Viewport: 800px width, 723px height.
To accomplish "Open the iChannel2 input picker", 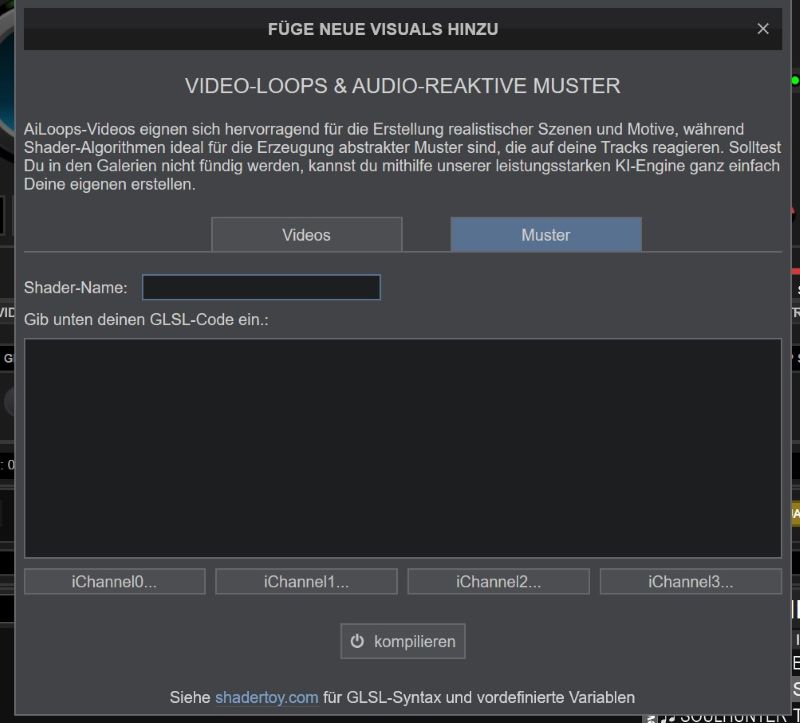I will point(498,582).
